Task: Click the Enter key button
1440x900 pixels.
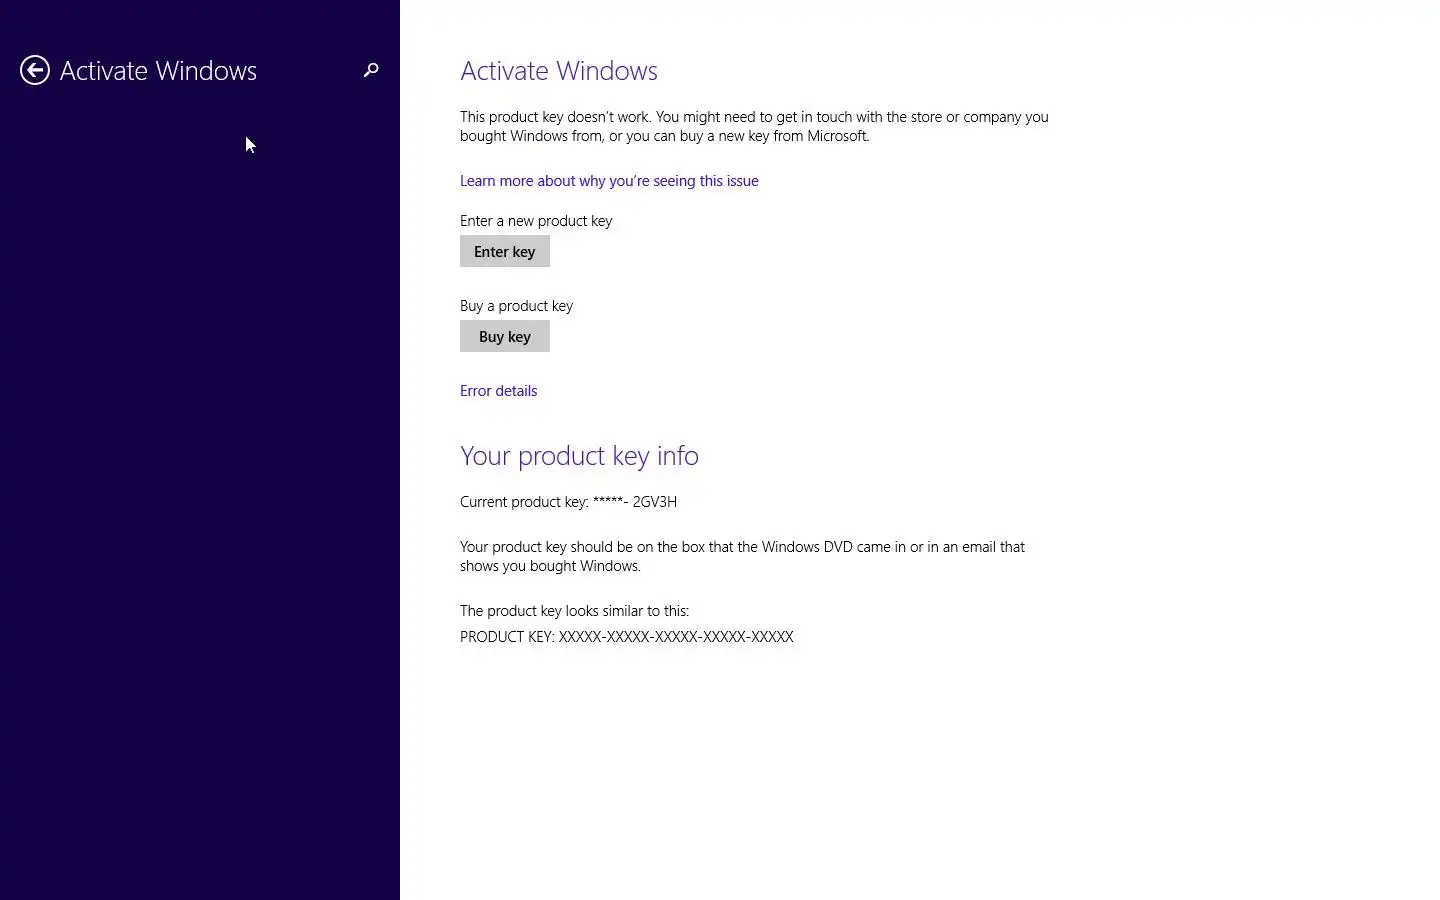Action: pos(505,252)
